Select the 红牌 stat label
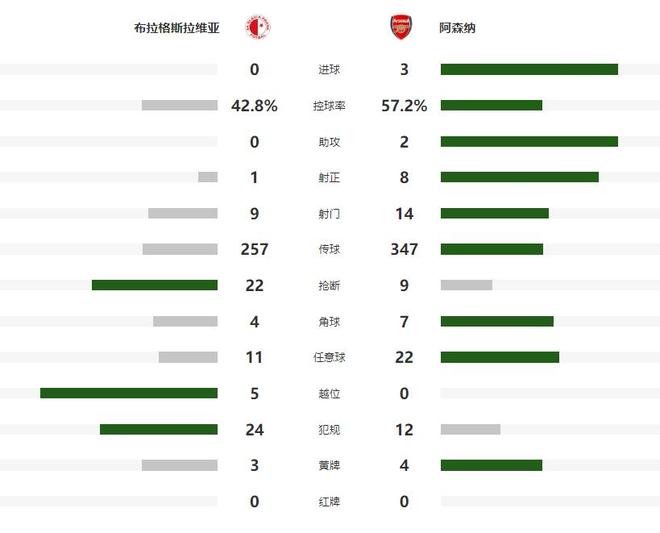 pos(329,501)
